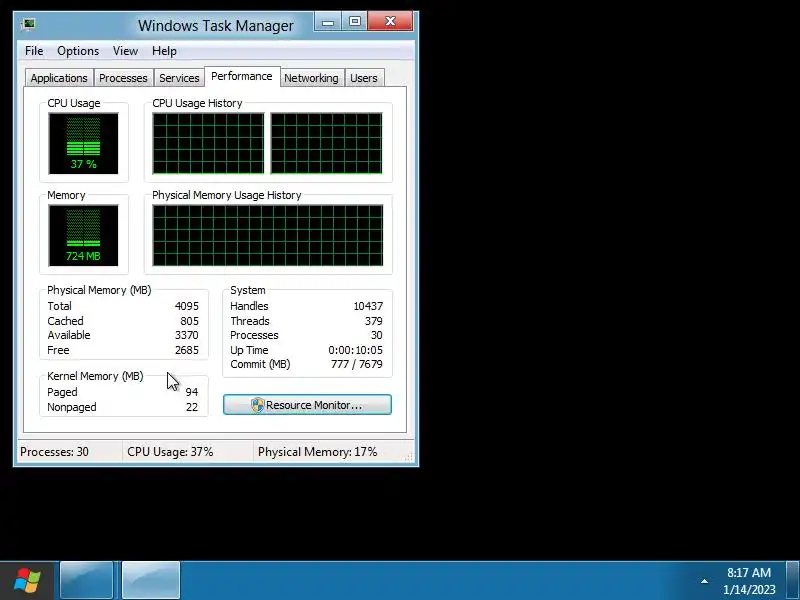Viewport: 800px width, 600px height.
Task: Click the Threads value 379
Action: [373, 321]
